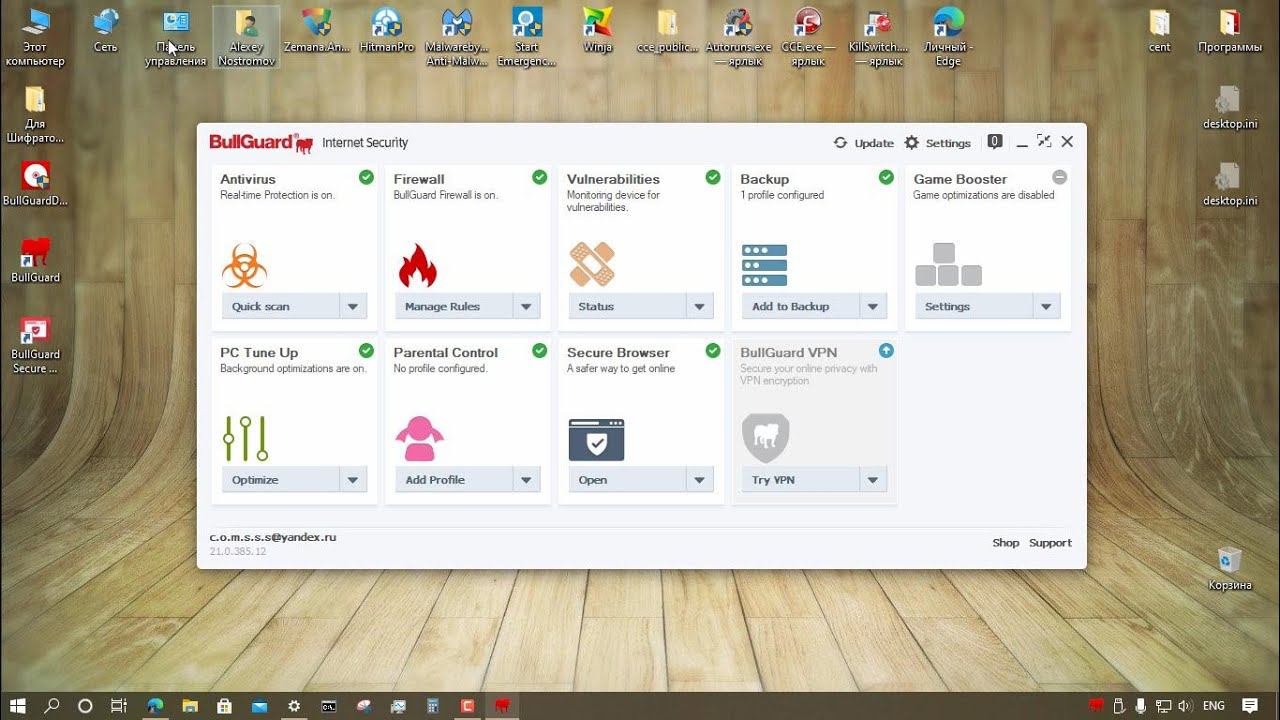
Task: Click the Secure Browser shield window icon
Action: (596, 440)
